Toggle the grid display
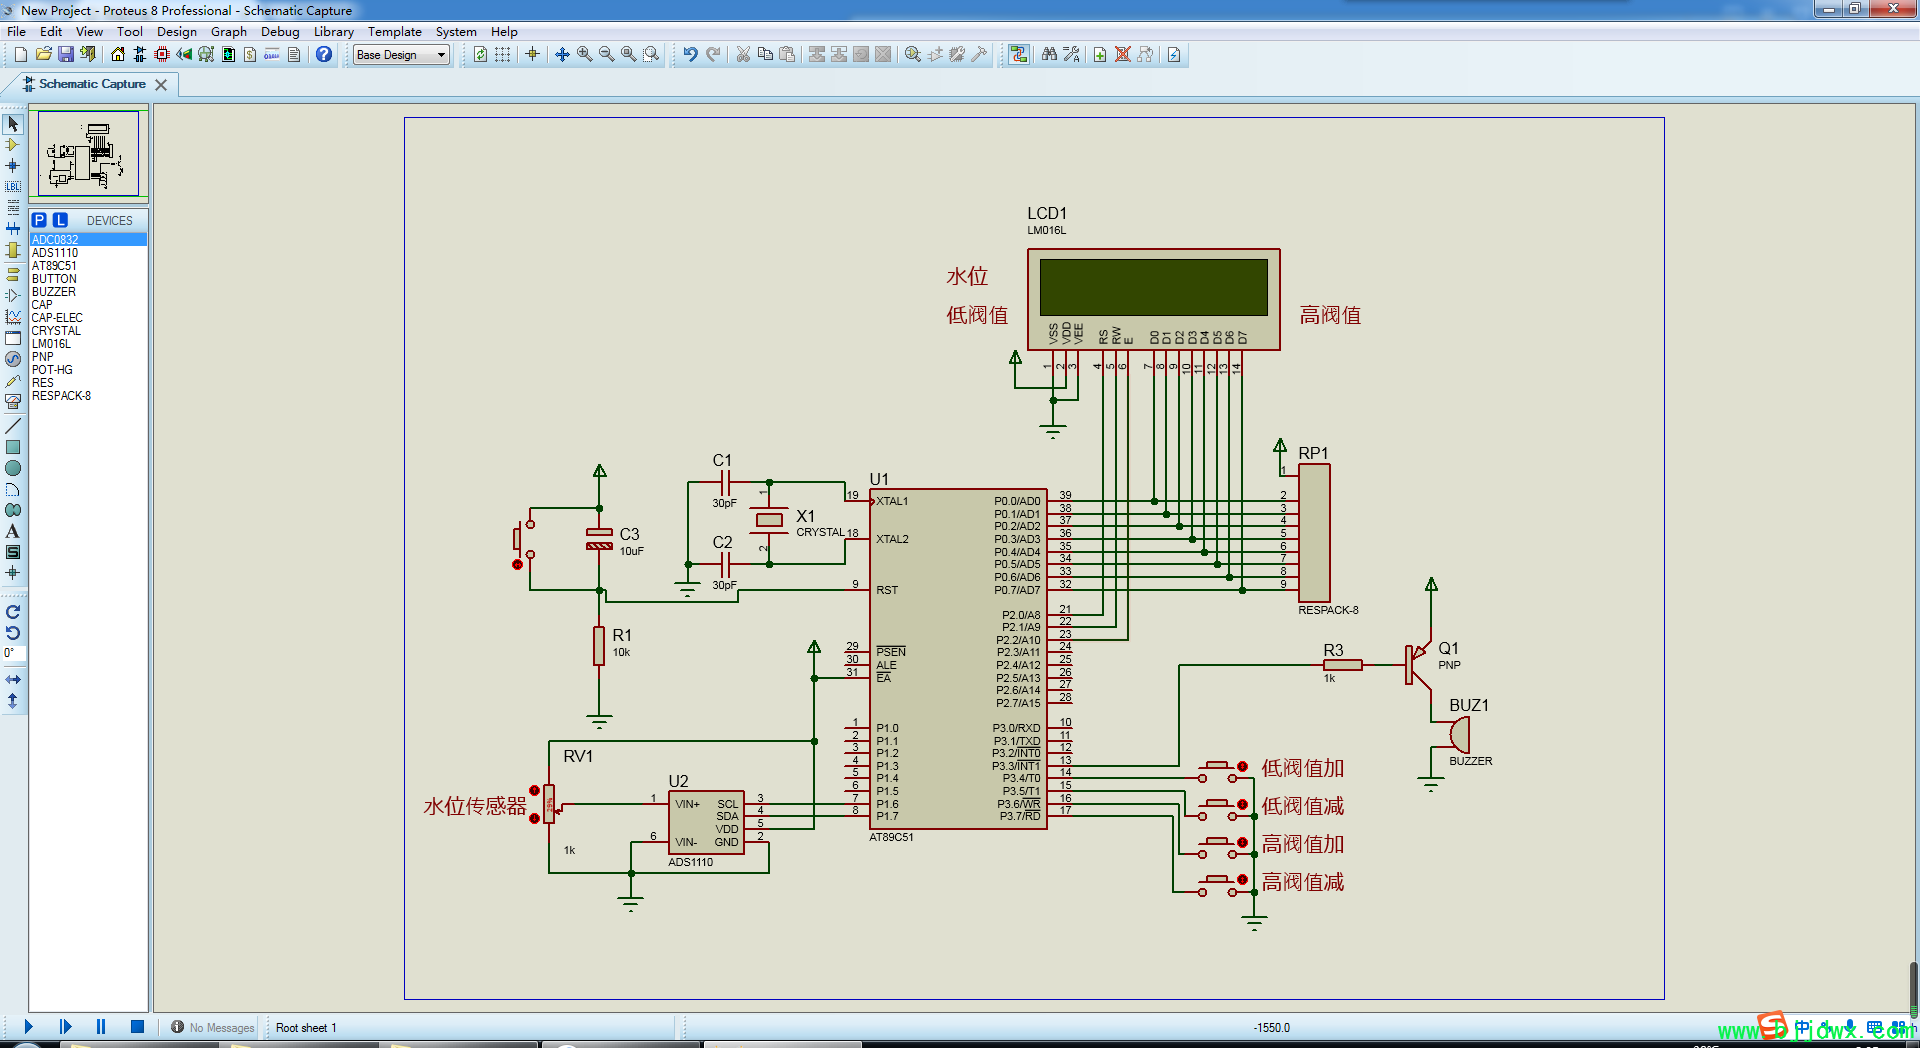 (503, 55)
